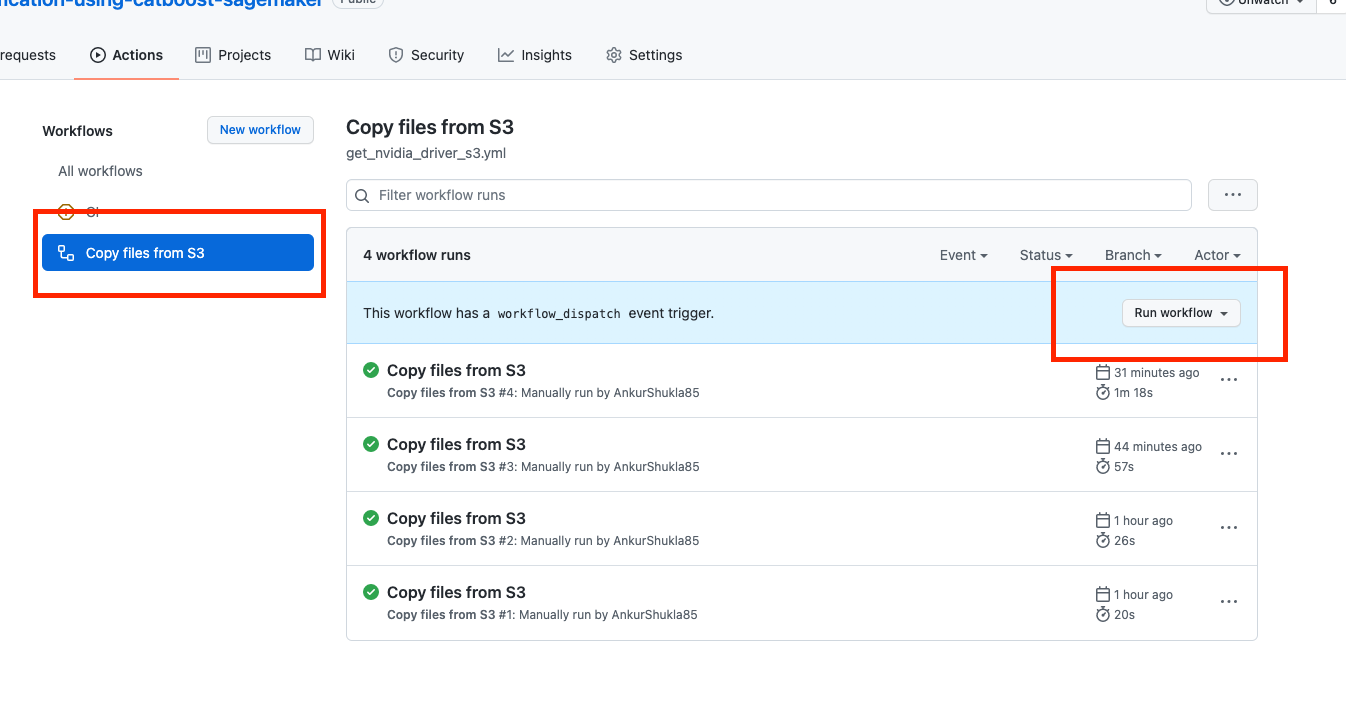The image size is (1346, 703).
Task: Open the Copy files from S3 run #3 title
Action: pyautogui.click(x=456, y=444)
